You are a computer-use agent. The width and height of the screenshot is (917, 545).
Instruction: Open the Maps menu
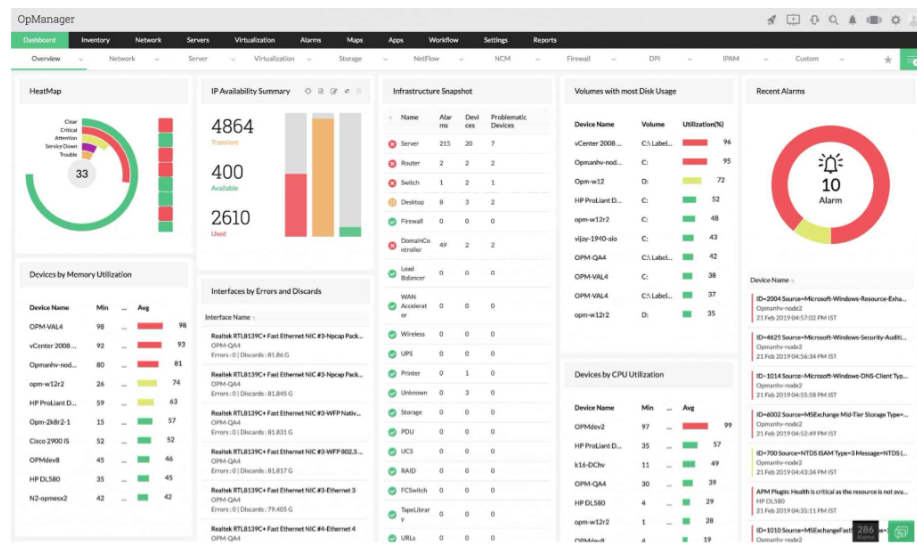click(x=354, y=40)
